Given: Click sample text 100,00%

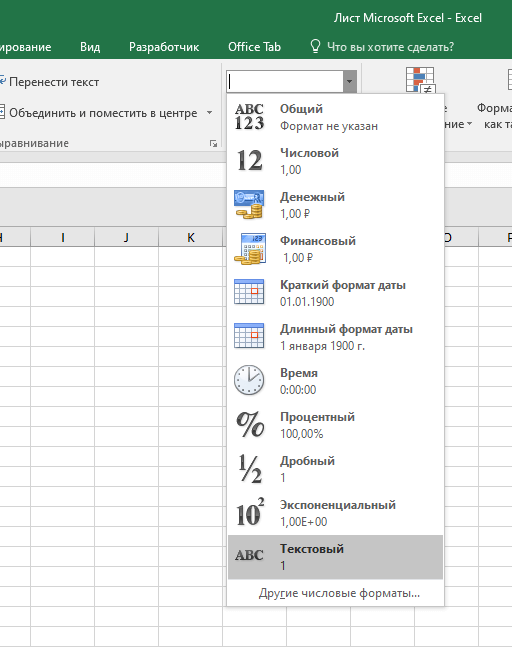Looking at the screenshot, I should point(302,434).
